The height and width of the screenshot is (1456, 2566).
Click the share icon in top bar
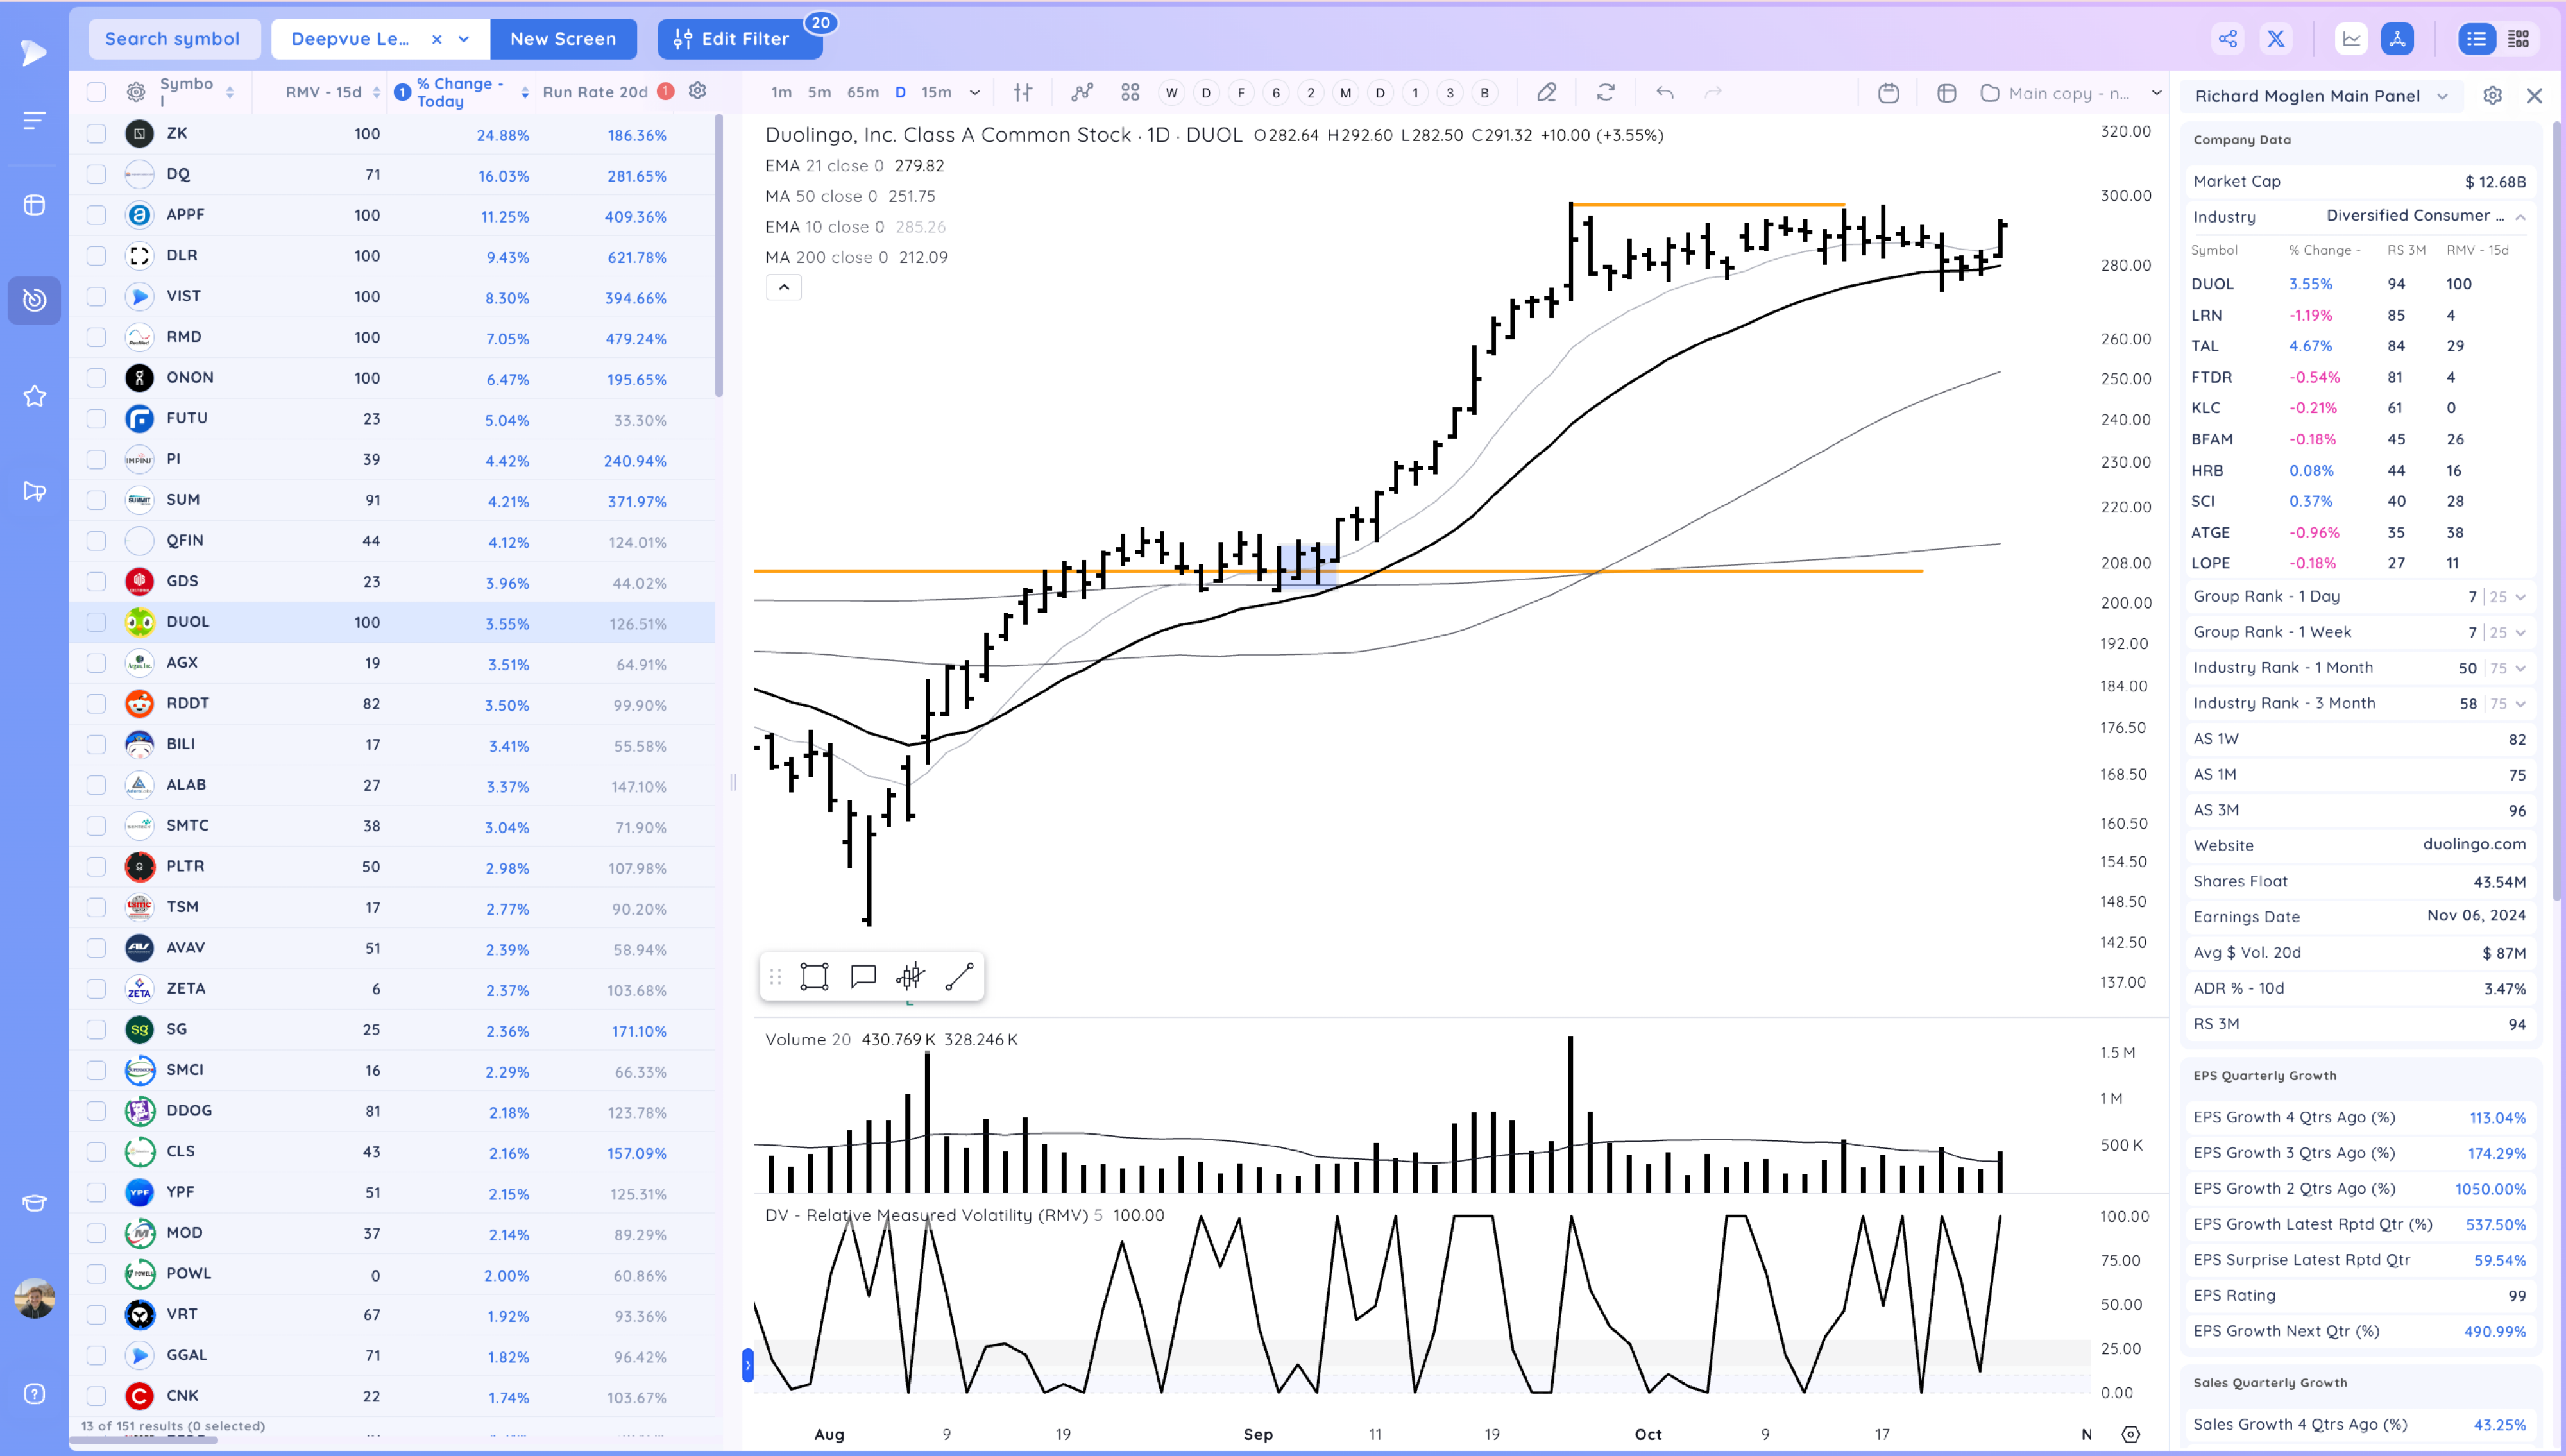[x=2227, y=39]
